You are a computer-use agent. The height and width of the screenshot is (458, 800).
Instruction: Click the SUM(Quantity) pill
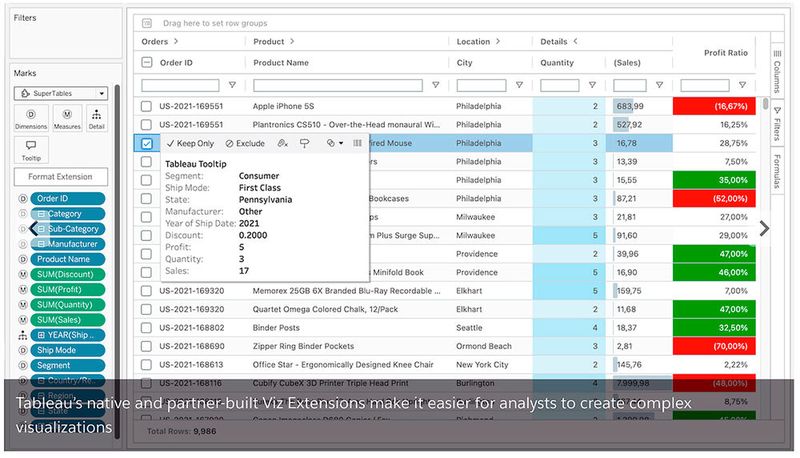(67, 304)
